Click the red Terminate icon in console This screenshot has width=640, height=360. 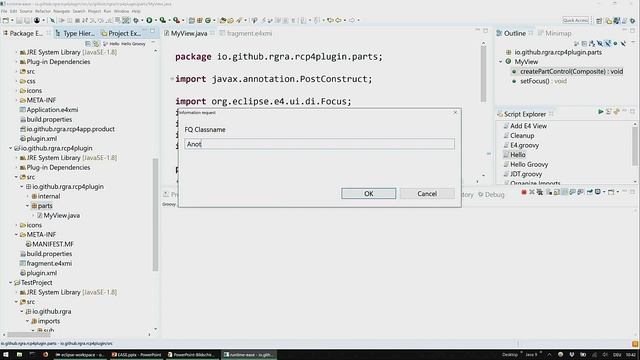point(524,192)
